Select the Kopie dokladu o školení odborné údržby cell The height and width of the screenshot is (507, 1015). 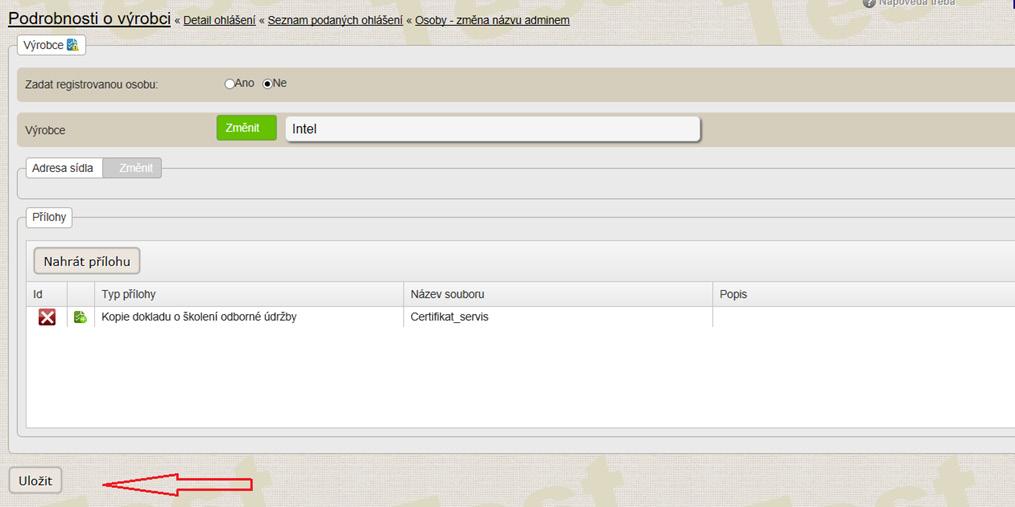[249, 317]
